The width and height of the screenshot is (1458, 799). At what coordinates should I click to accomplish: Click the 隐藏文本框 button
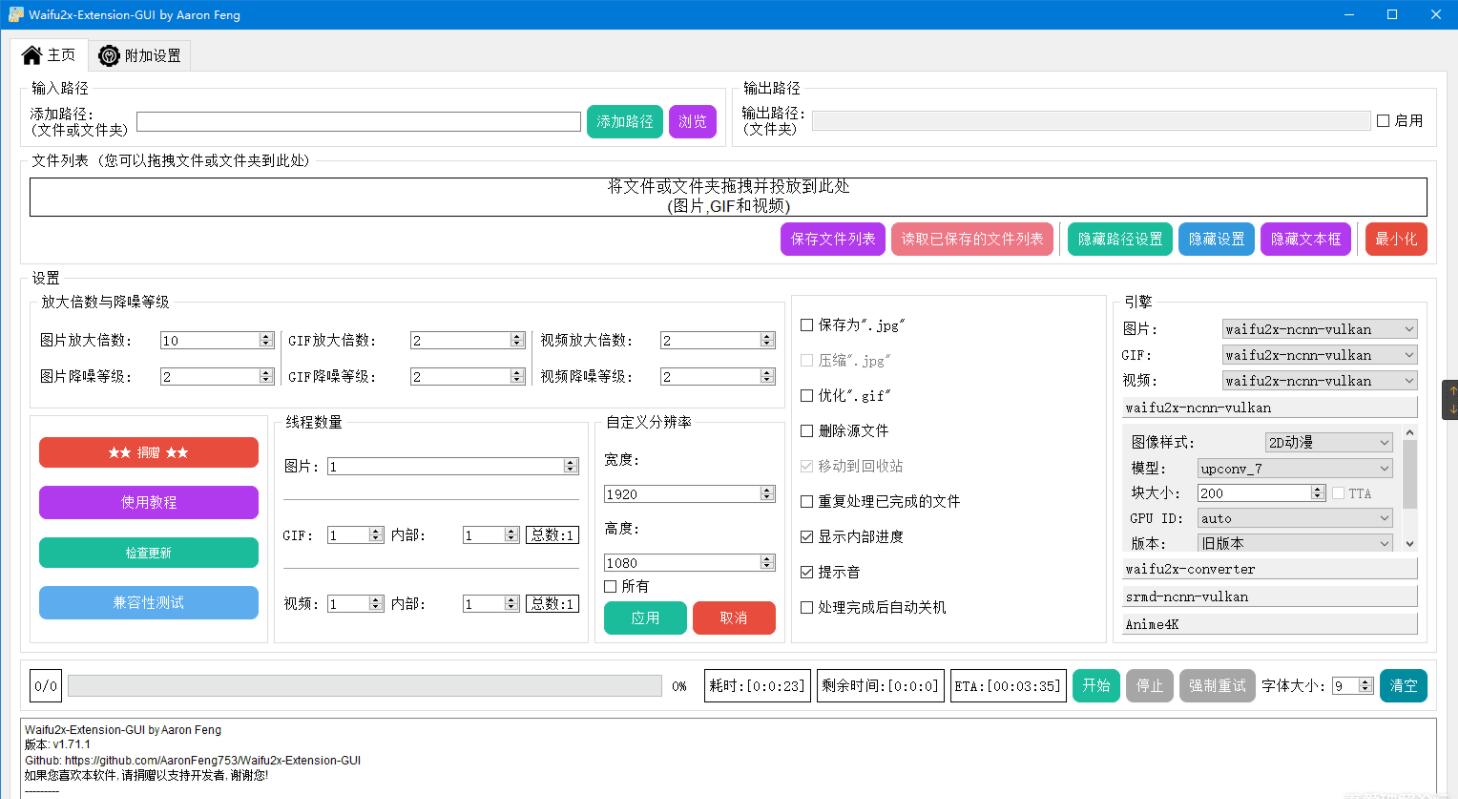click(x=1306, y=239)
